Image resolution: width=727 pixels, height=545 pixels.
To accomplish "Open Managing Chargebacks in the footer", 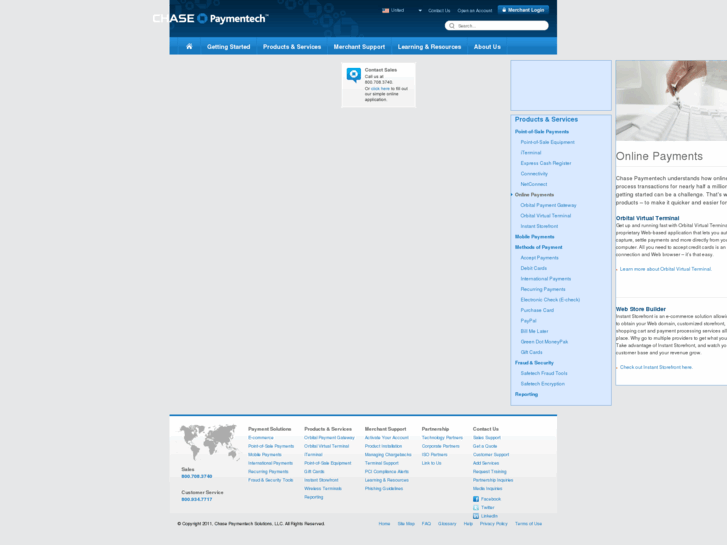I will (x=388, y=455).
